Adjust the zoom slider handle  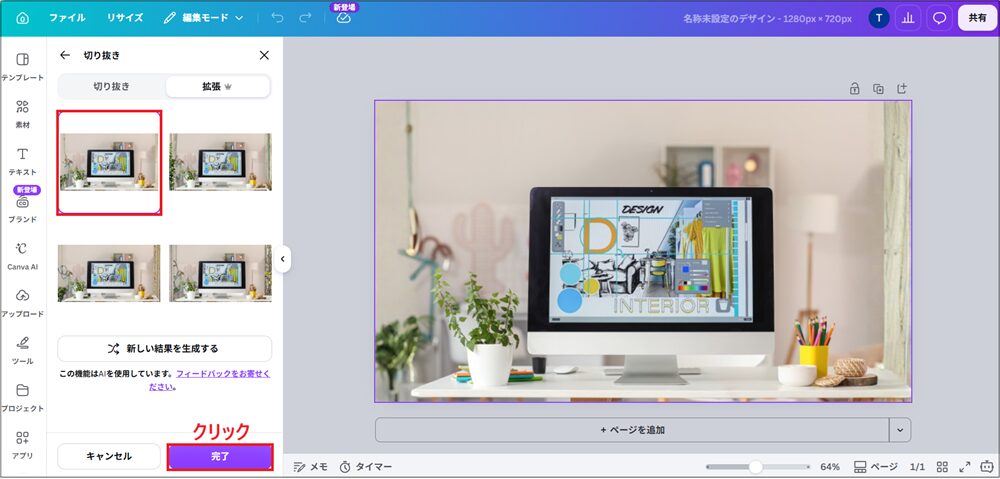click(x=756, y=467)
